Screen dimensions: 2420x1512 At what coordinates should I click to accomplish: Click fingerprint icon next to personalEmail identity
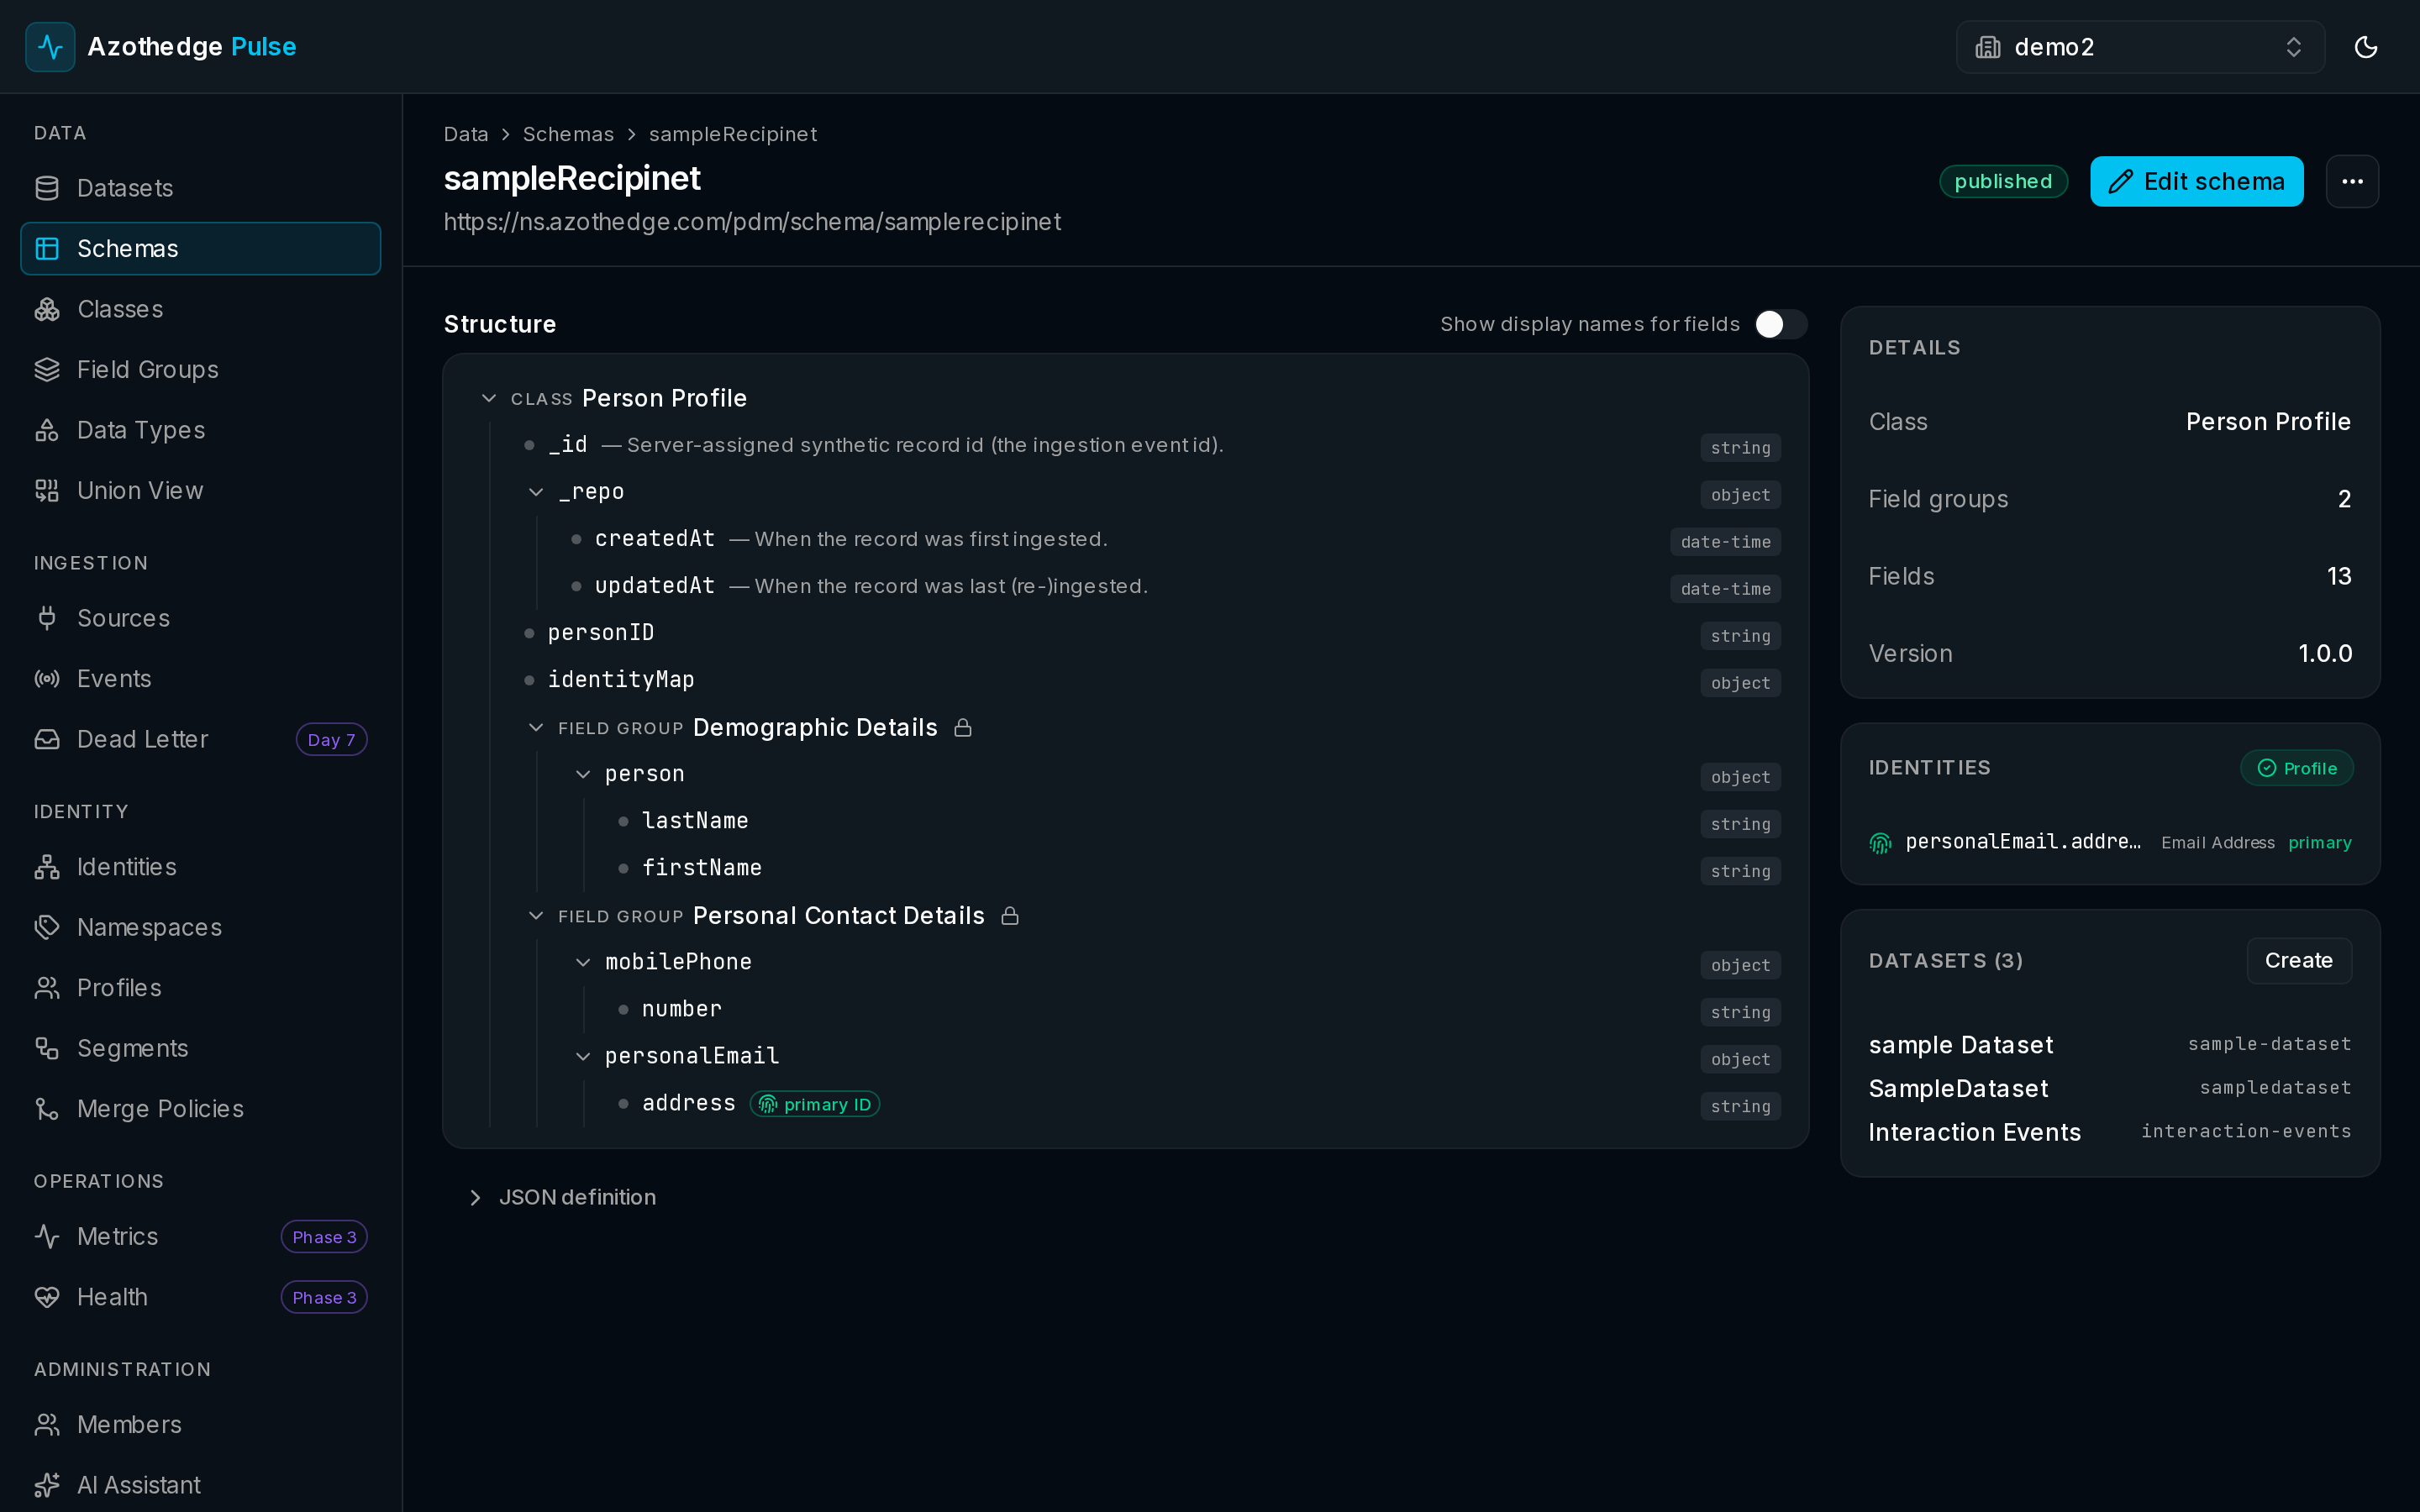click(x=1880, y=843)
